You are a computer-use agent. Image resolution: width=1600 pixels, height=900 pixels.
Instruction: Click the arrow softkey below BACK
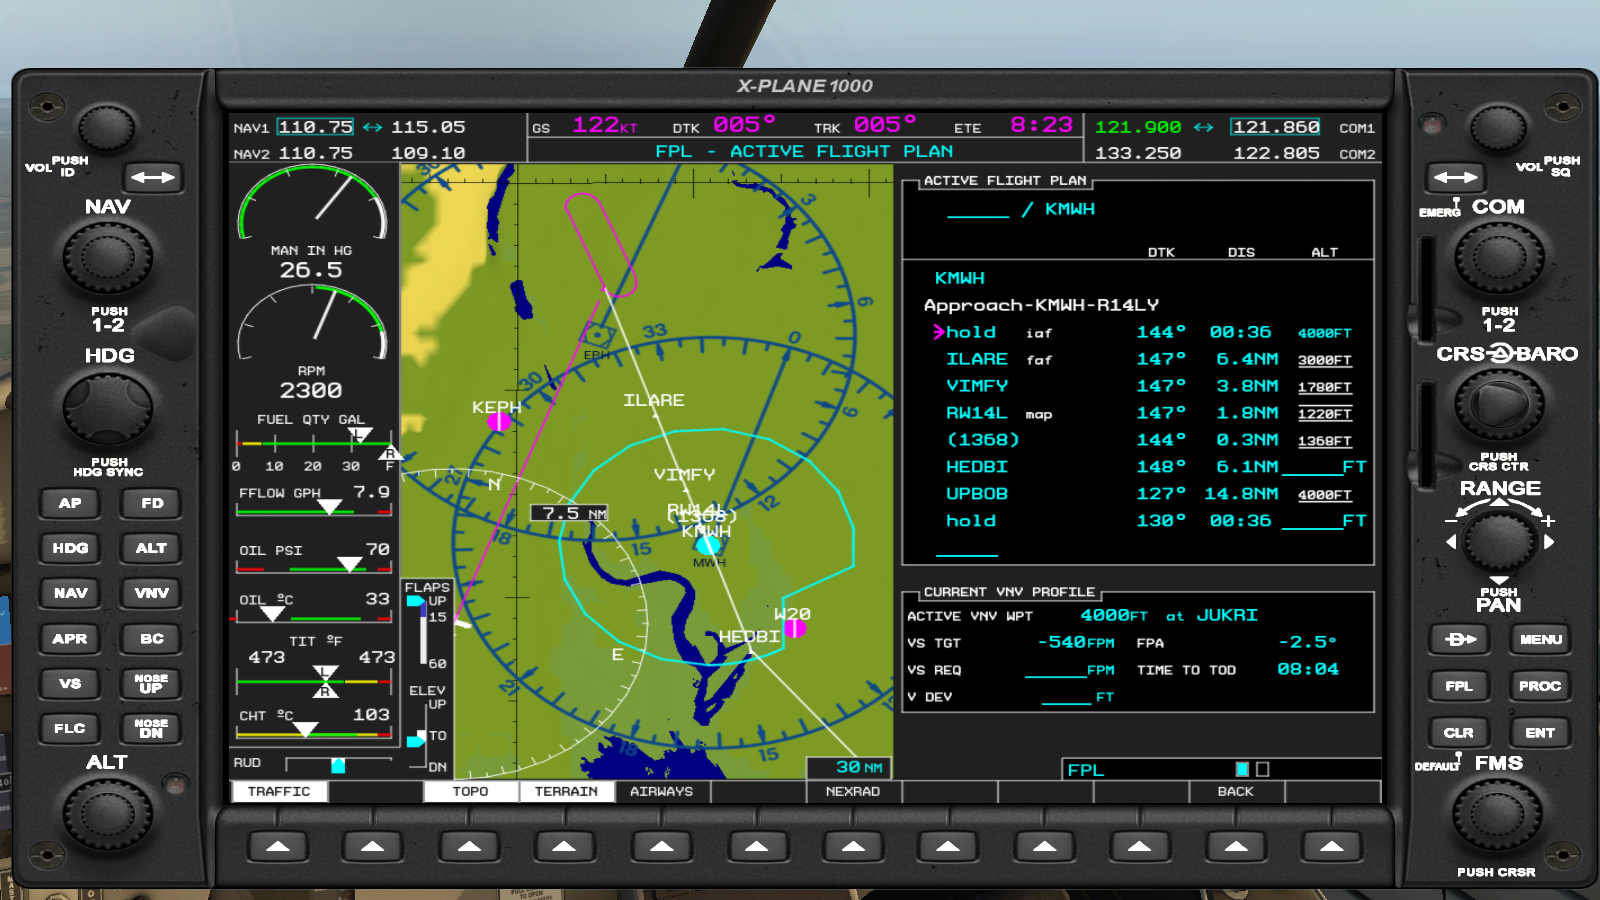[1236, 847]
